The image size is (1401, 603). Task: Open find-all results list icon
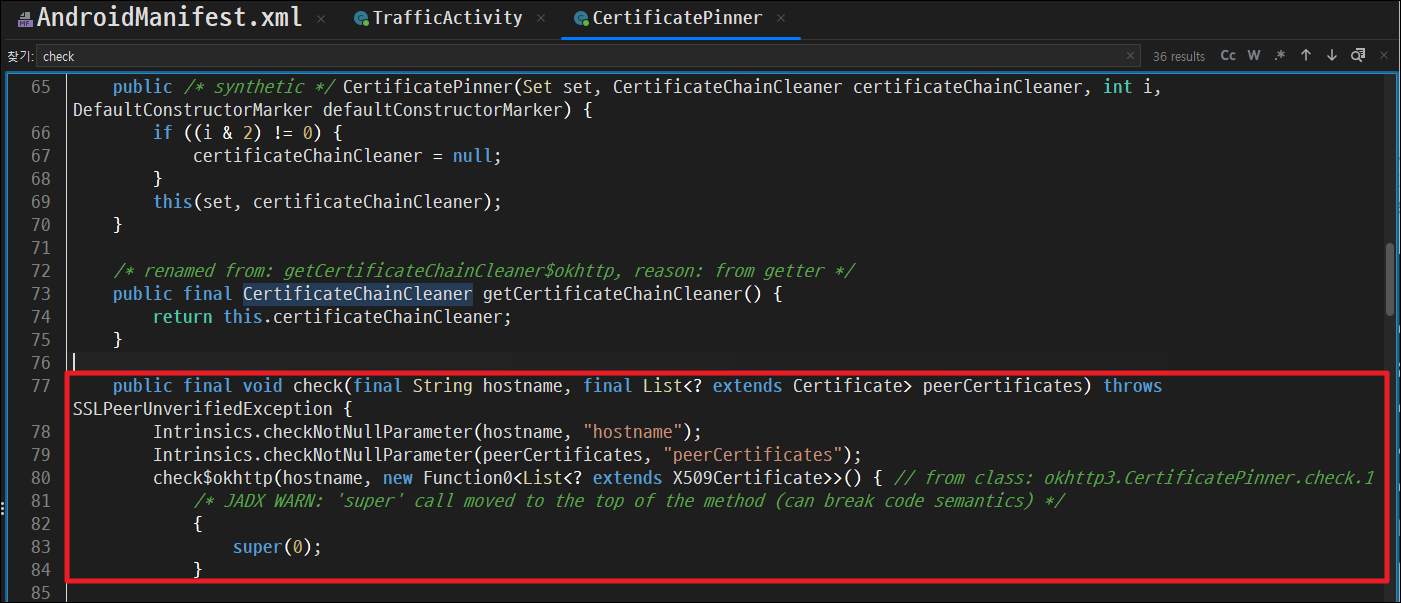[x=1358, y=56]
